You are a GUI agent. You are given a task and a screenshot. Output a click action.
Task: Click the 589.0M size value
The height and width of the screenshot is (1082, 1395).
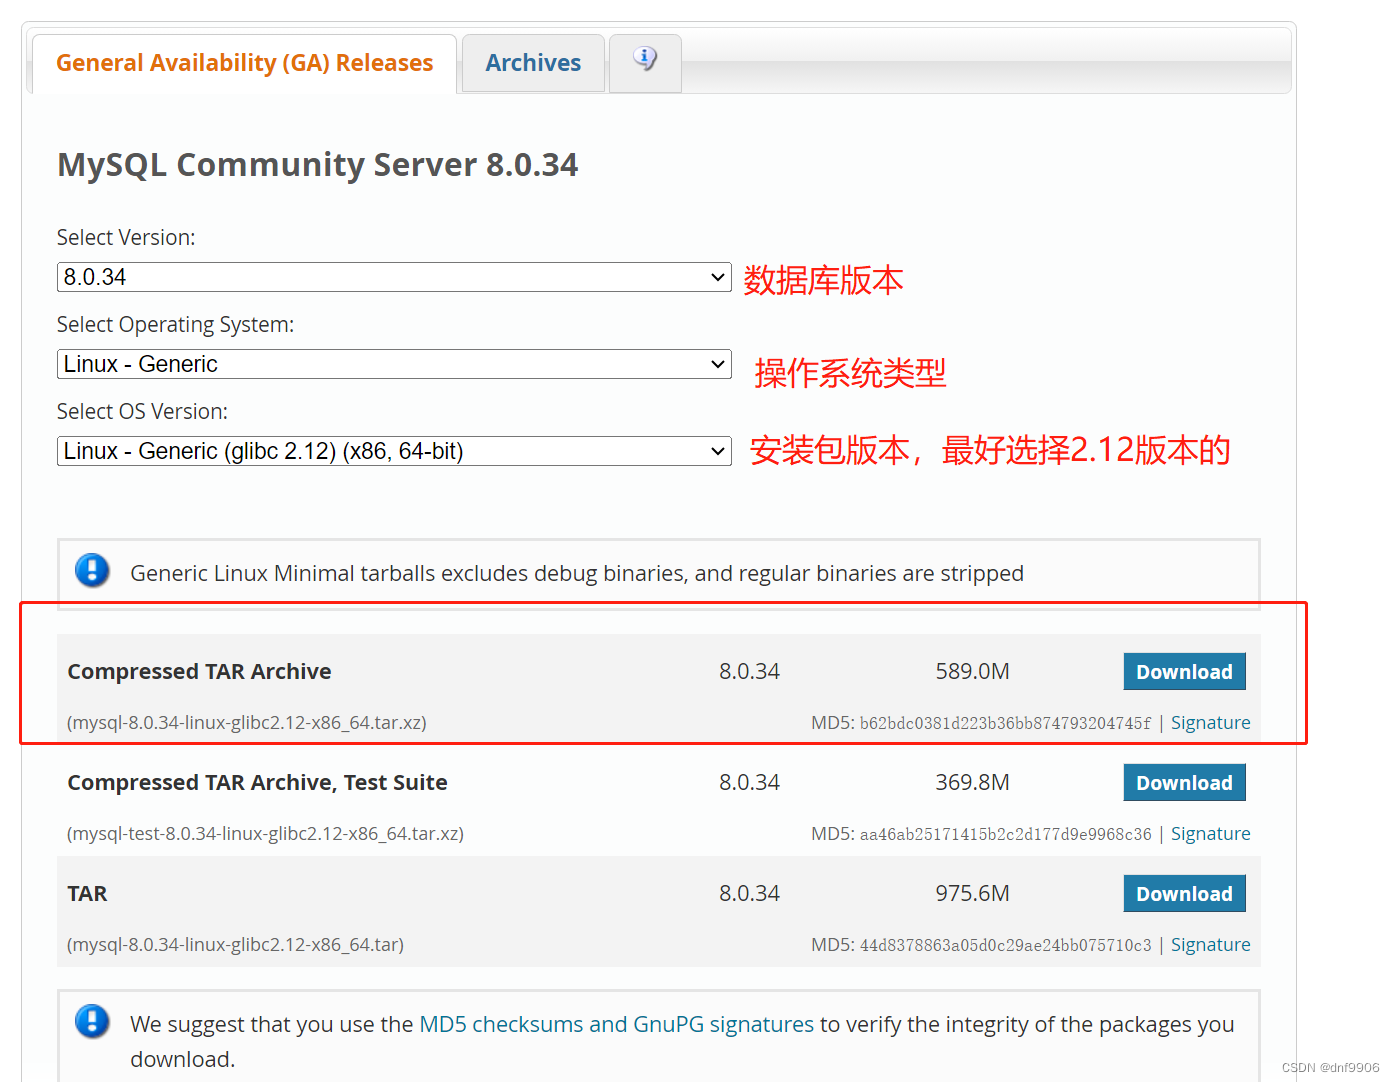point(972,672)
